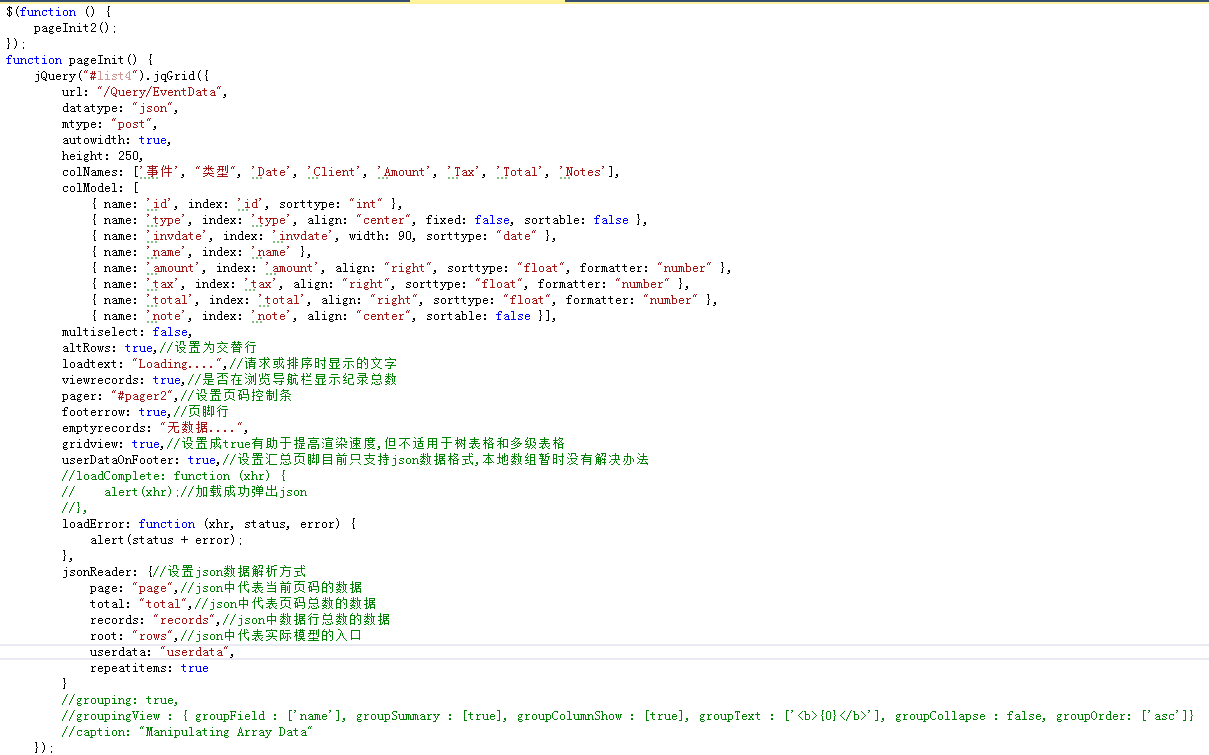The width and height of the screenshot is (1209, 755).
Task: Click the "viewrecords: true" setting
Action: point(121,380)
